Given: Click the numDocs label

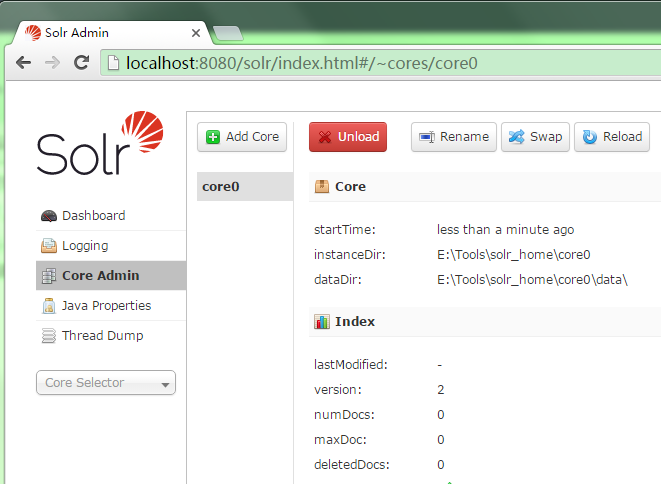Looking at the screenshot, I should 344,415.
